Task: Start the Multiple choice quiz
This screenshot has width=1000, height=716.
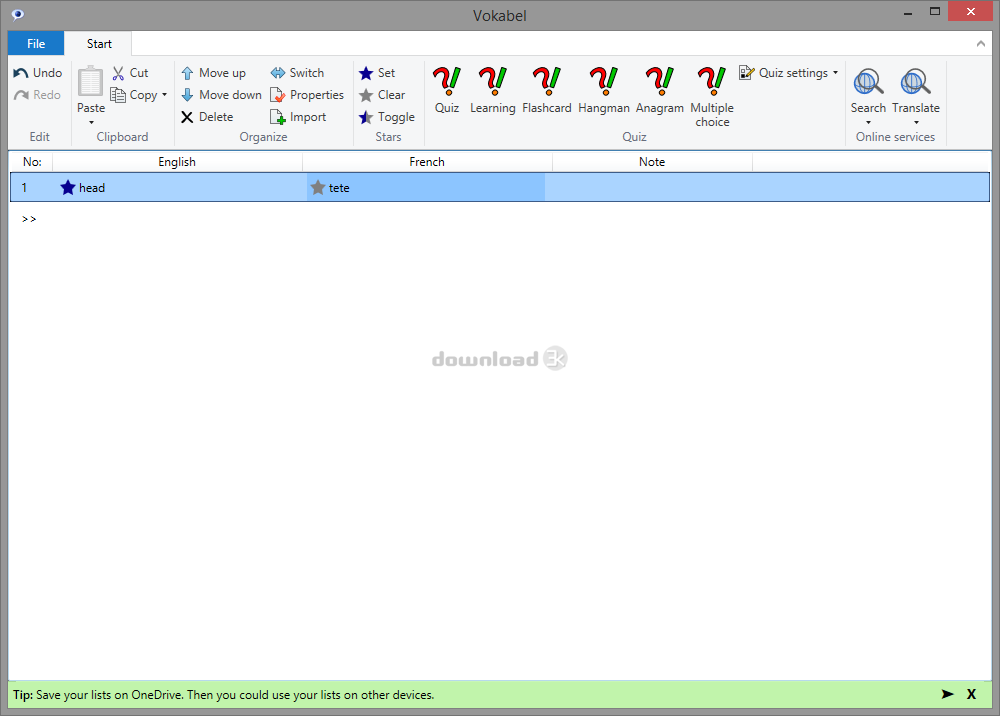Action: pos(712,96)
